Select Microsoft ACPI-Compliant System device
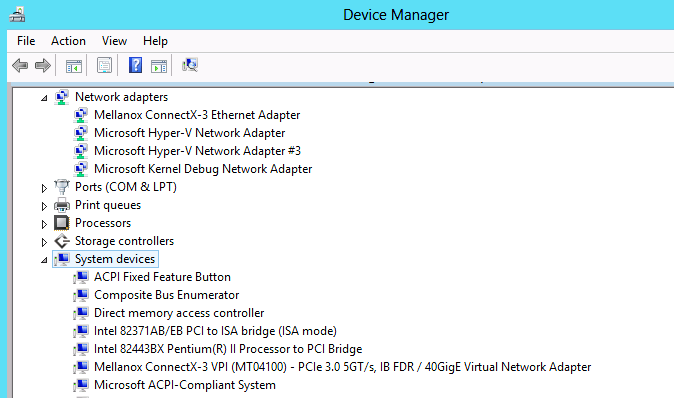This screenshot has width=674, height=398. click(x=185, y=385)
